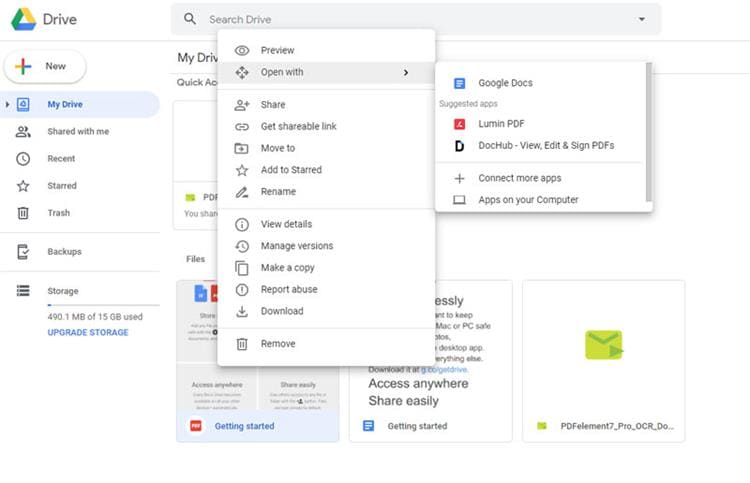
Task: Click the Share add-person icon
Action: tap(242, 105)
